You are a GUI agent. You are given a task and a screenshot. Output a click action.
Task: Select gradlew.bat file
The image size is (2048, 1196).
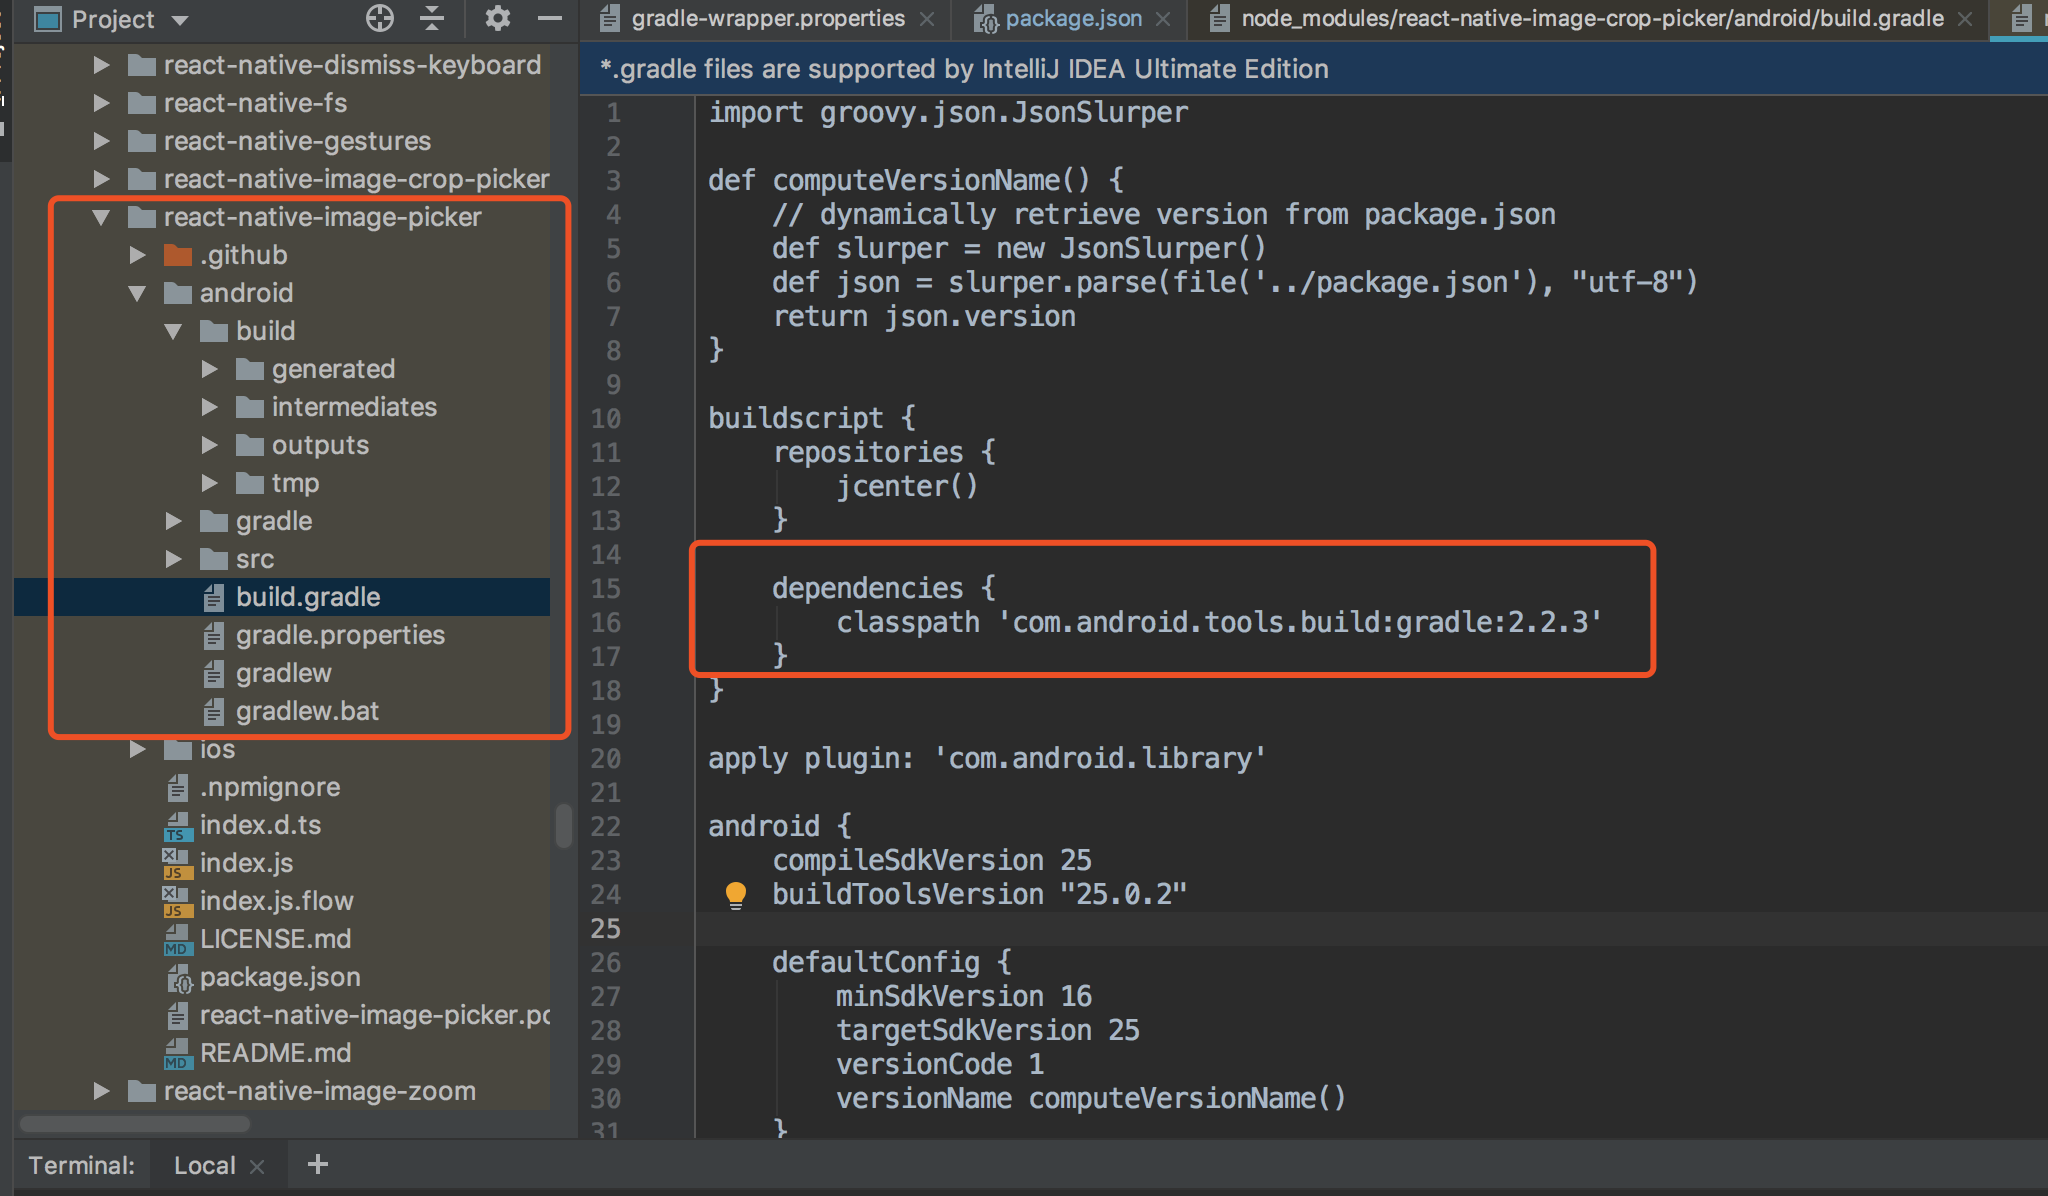click(307, 711)
